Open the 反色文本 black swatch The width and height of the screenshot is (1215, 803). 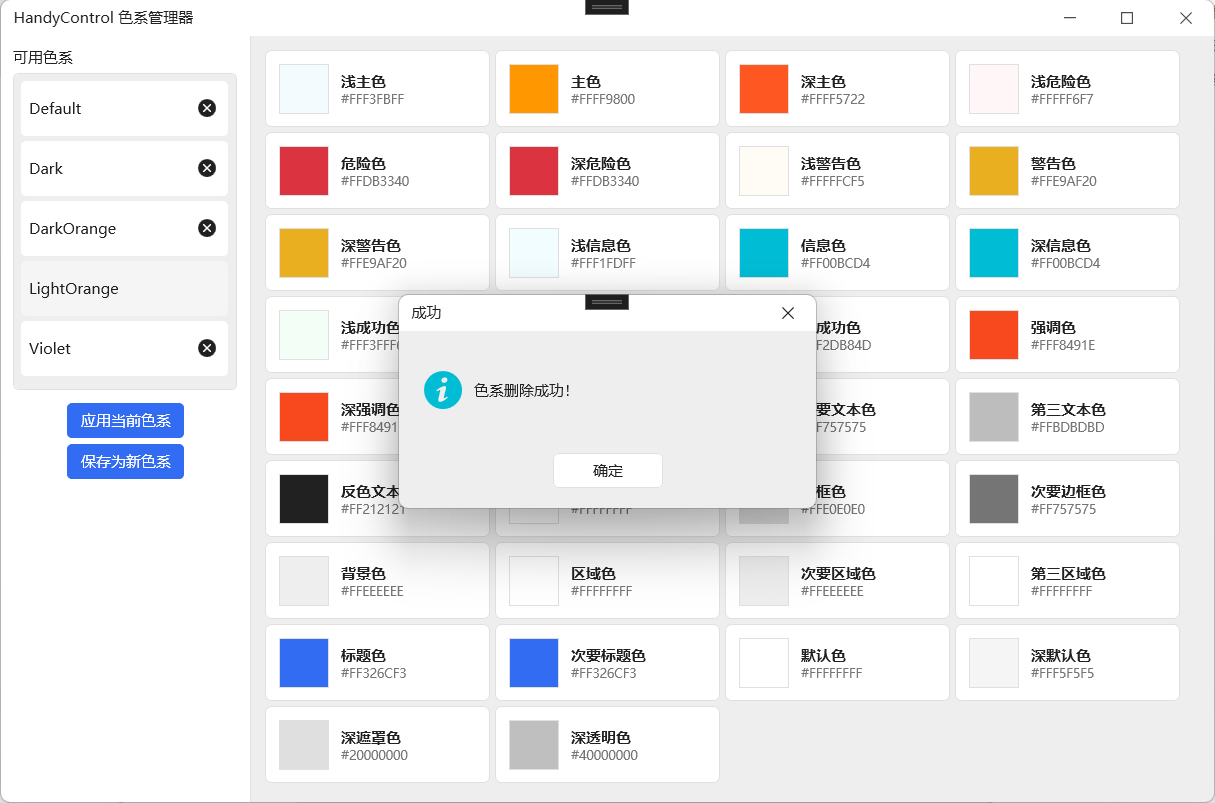click(x=304, y=499)
